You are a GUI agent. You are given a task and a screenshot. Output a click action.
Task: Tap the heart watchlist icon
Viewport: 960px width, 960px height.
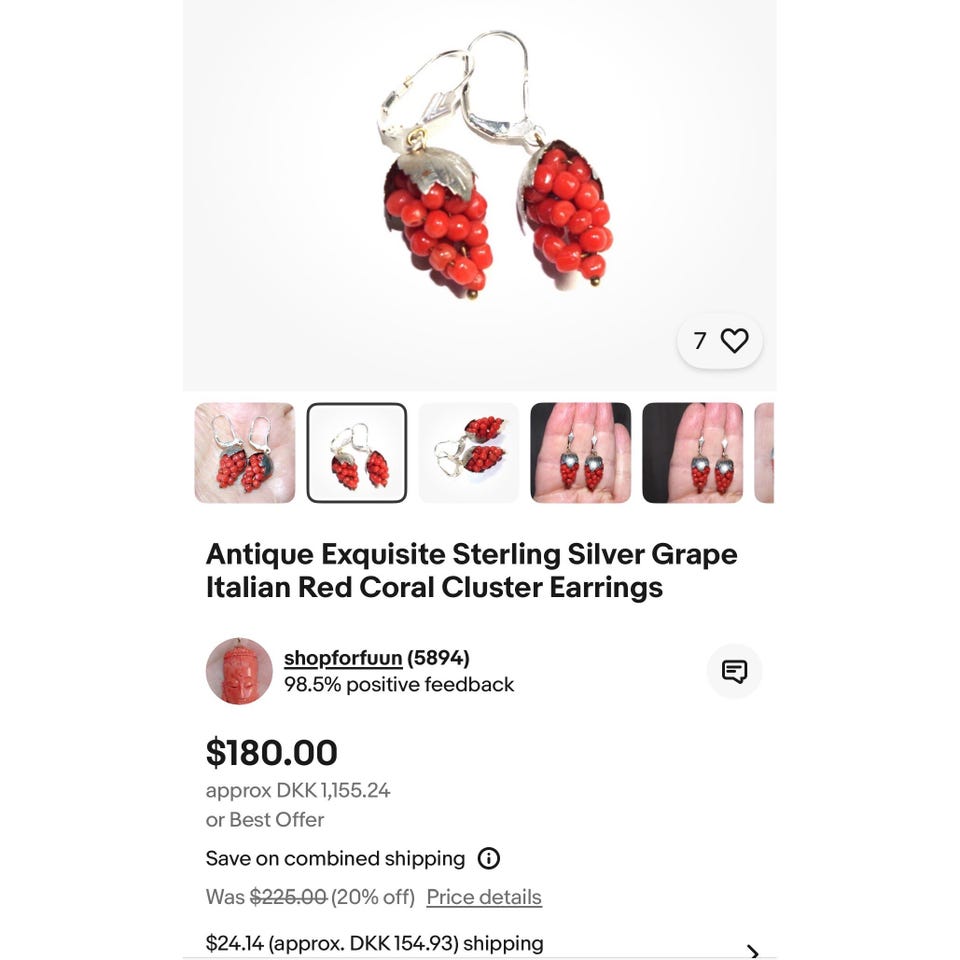point(734,340)
